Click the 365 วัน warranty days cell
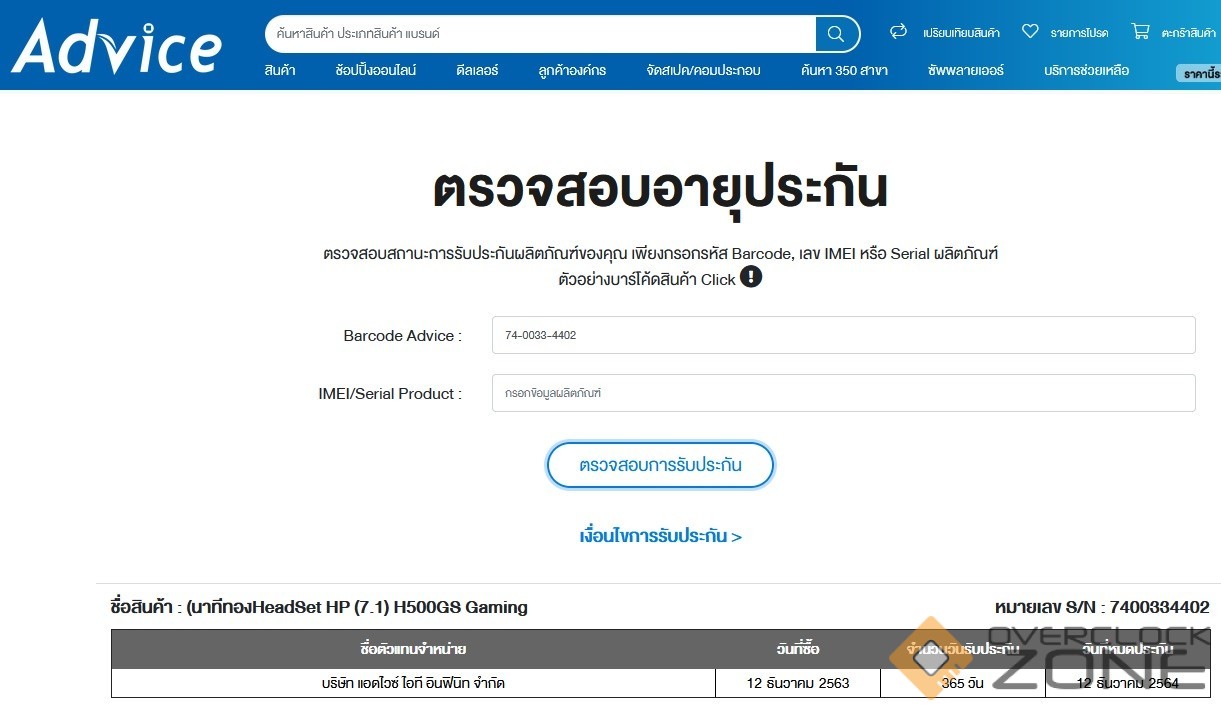 point(963,683)
